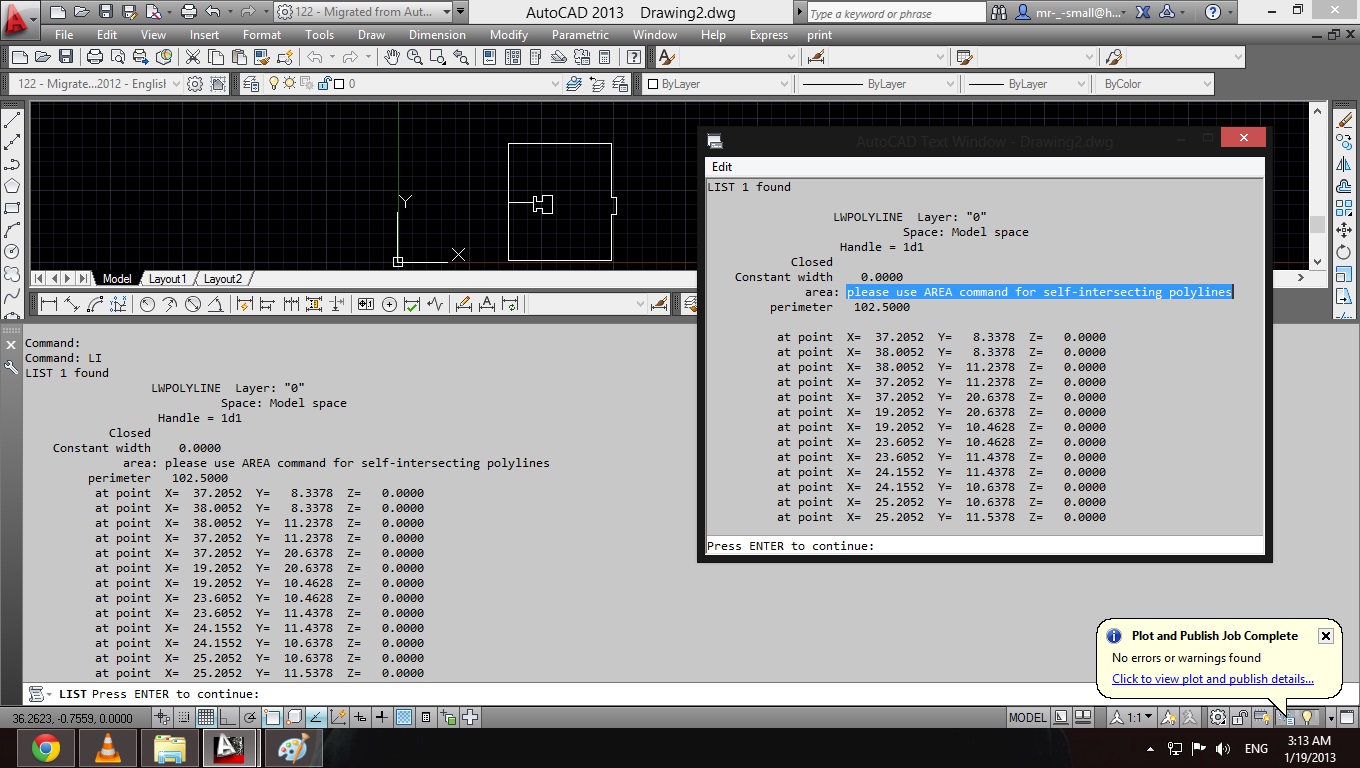
Task: Switch to the Layout1 tab
Action: click(168, 279)
